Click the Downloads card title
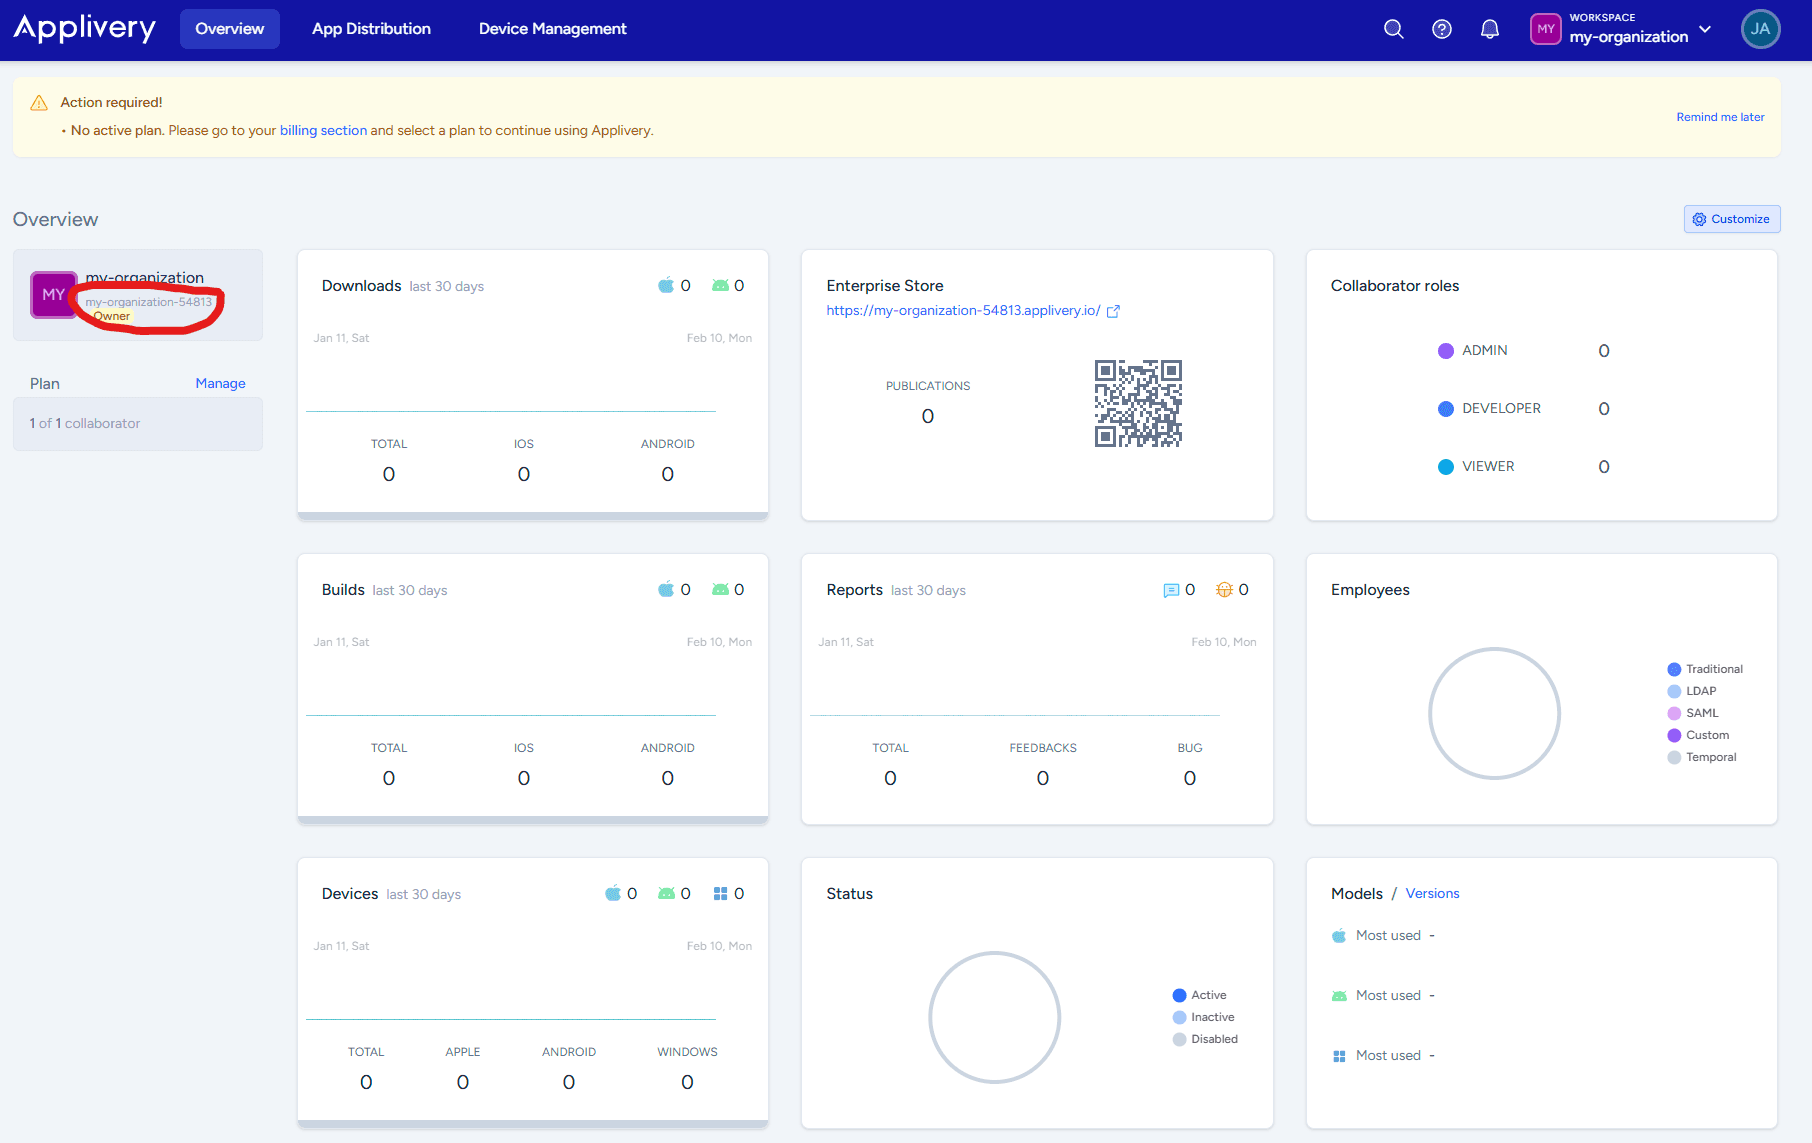1812x1143 pixels. [361, 286]
